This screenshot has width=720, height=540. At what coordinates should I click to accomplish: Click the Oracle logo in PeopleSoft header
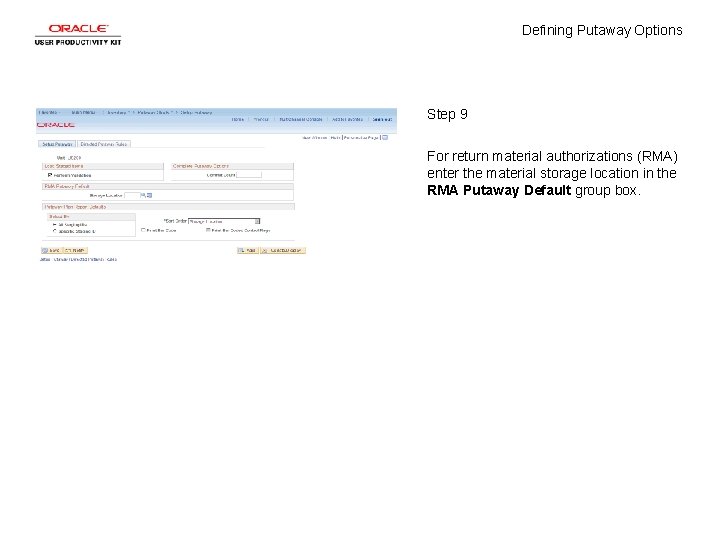[56, 124]
